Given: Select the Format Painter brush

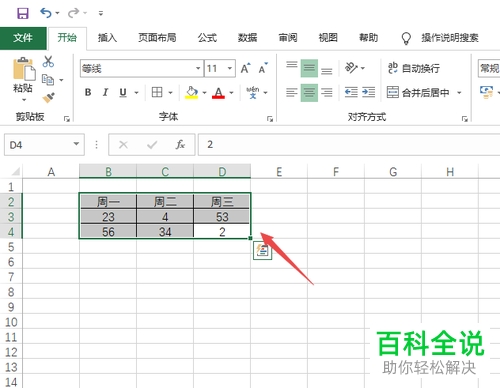Looking at the screenshot, I should click(x=48, y=98).
